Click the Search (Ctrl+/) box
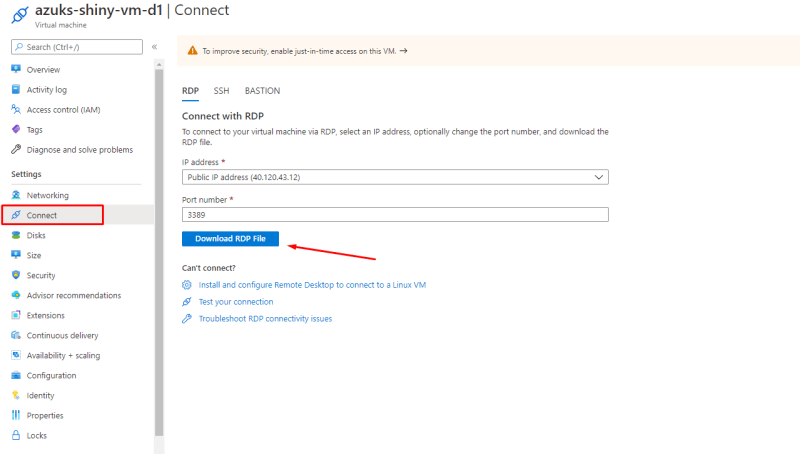The height and width of the screenshot is (454, 800). click(x=77, y=47)
